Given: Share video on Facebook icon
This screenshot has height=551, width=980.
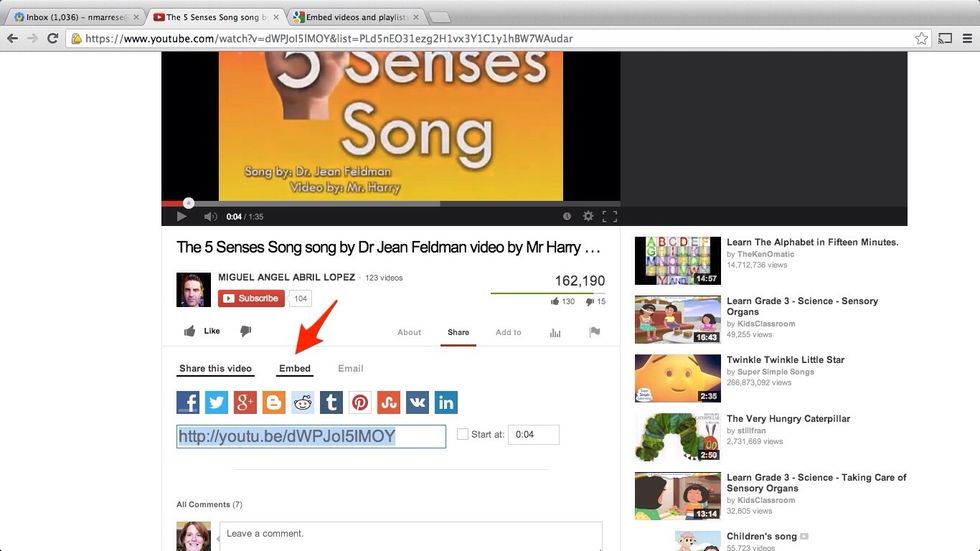Looking at the screenshot, I should click(x=188, y=402).
